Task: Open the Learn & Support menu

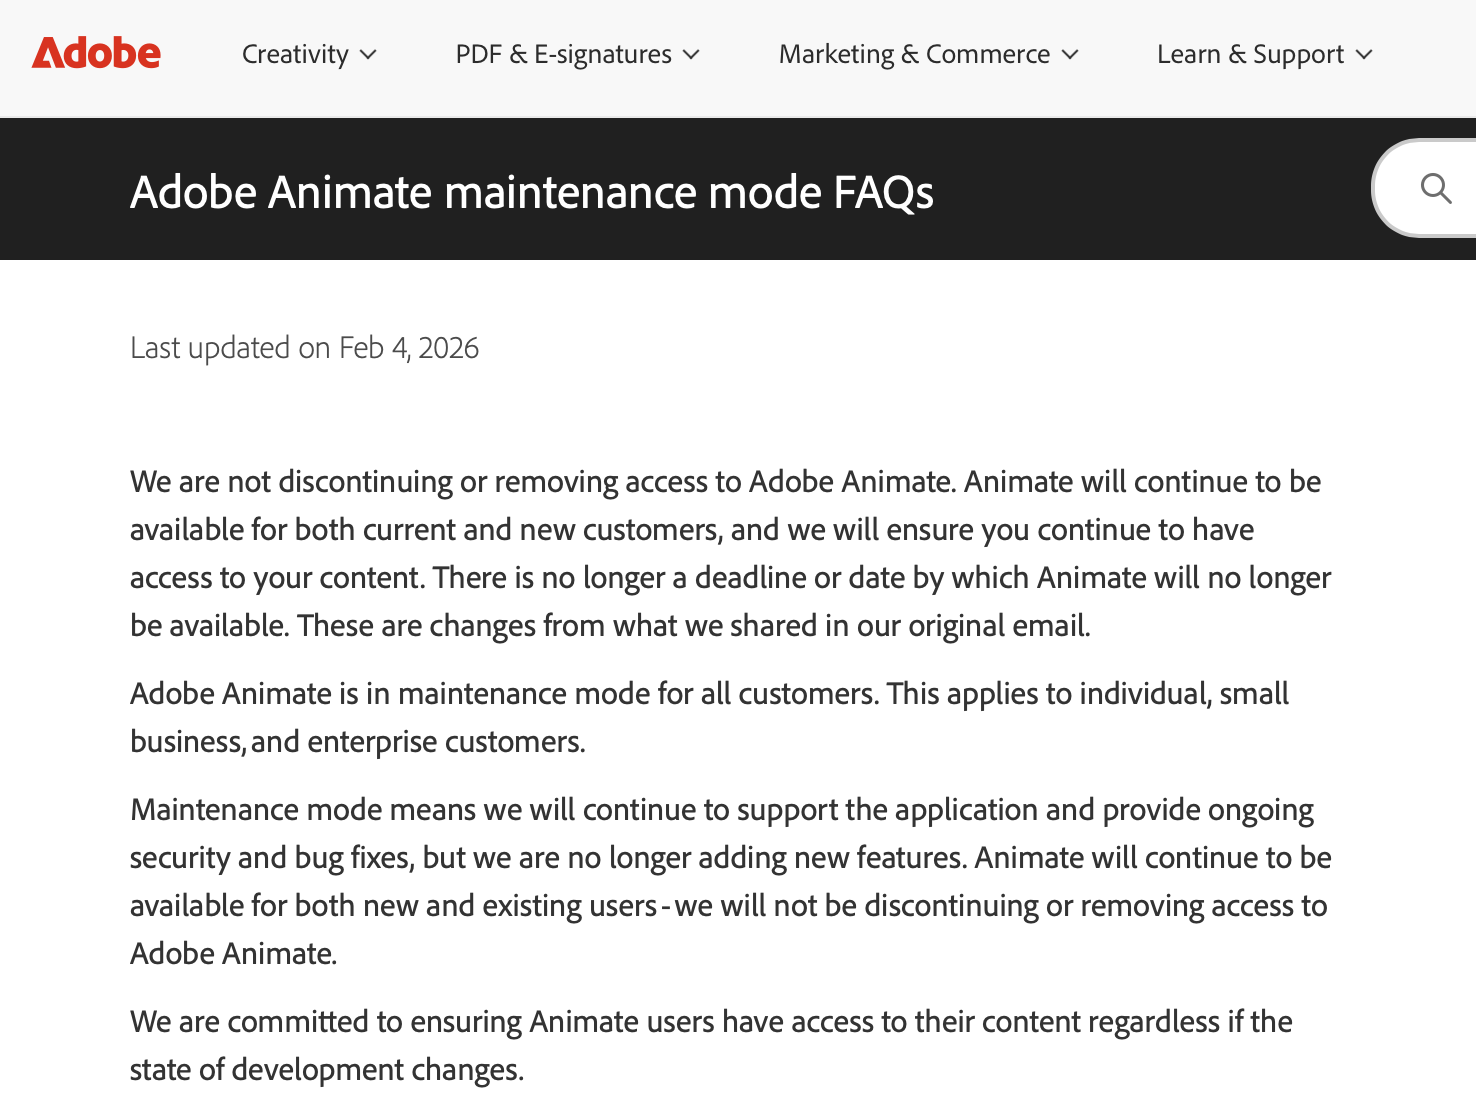Action: 1250,54
